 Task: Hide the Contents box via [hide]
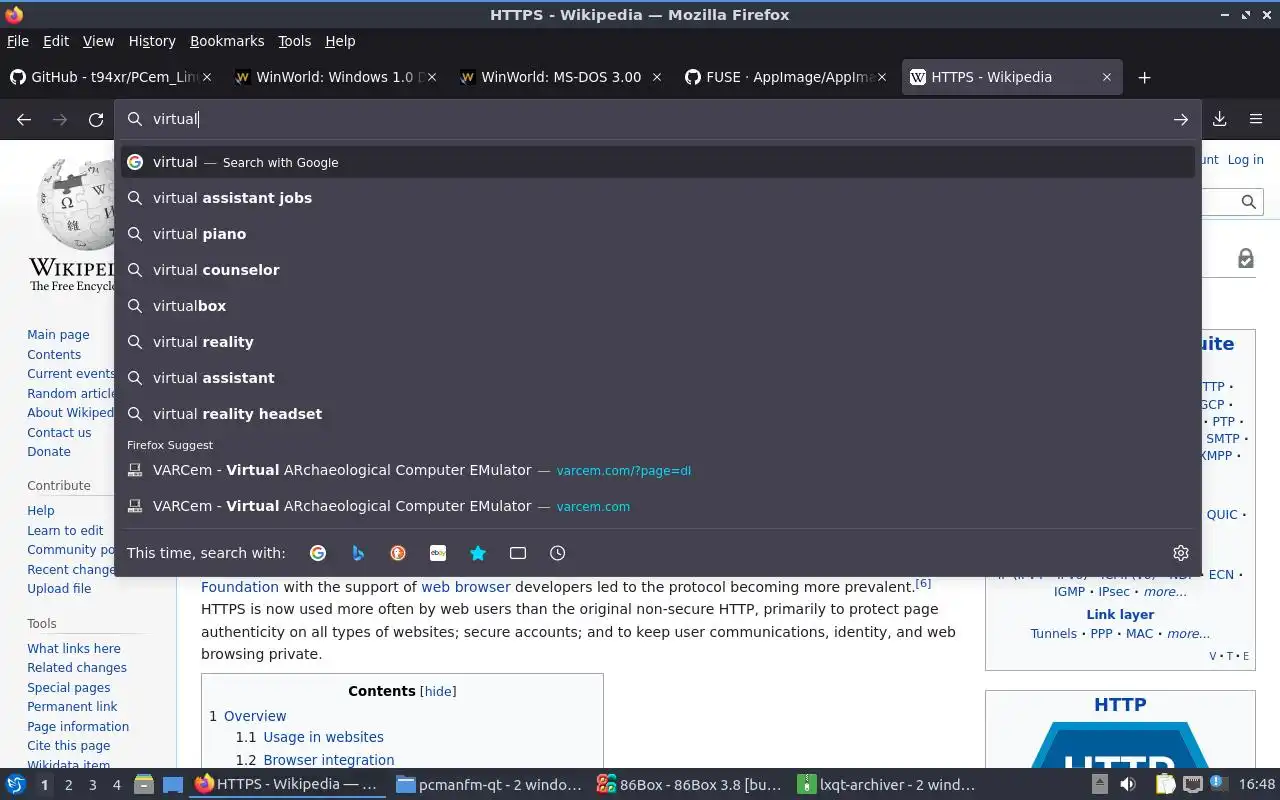point(438,691)
